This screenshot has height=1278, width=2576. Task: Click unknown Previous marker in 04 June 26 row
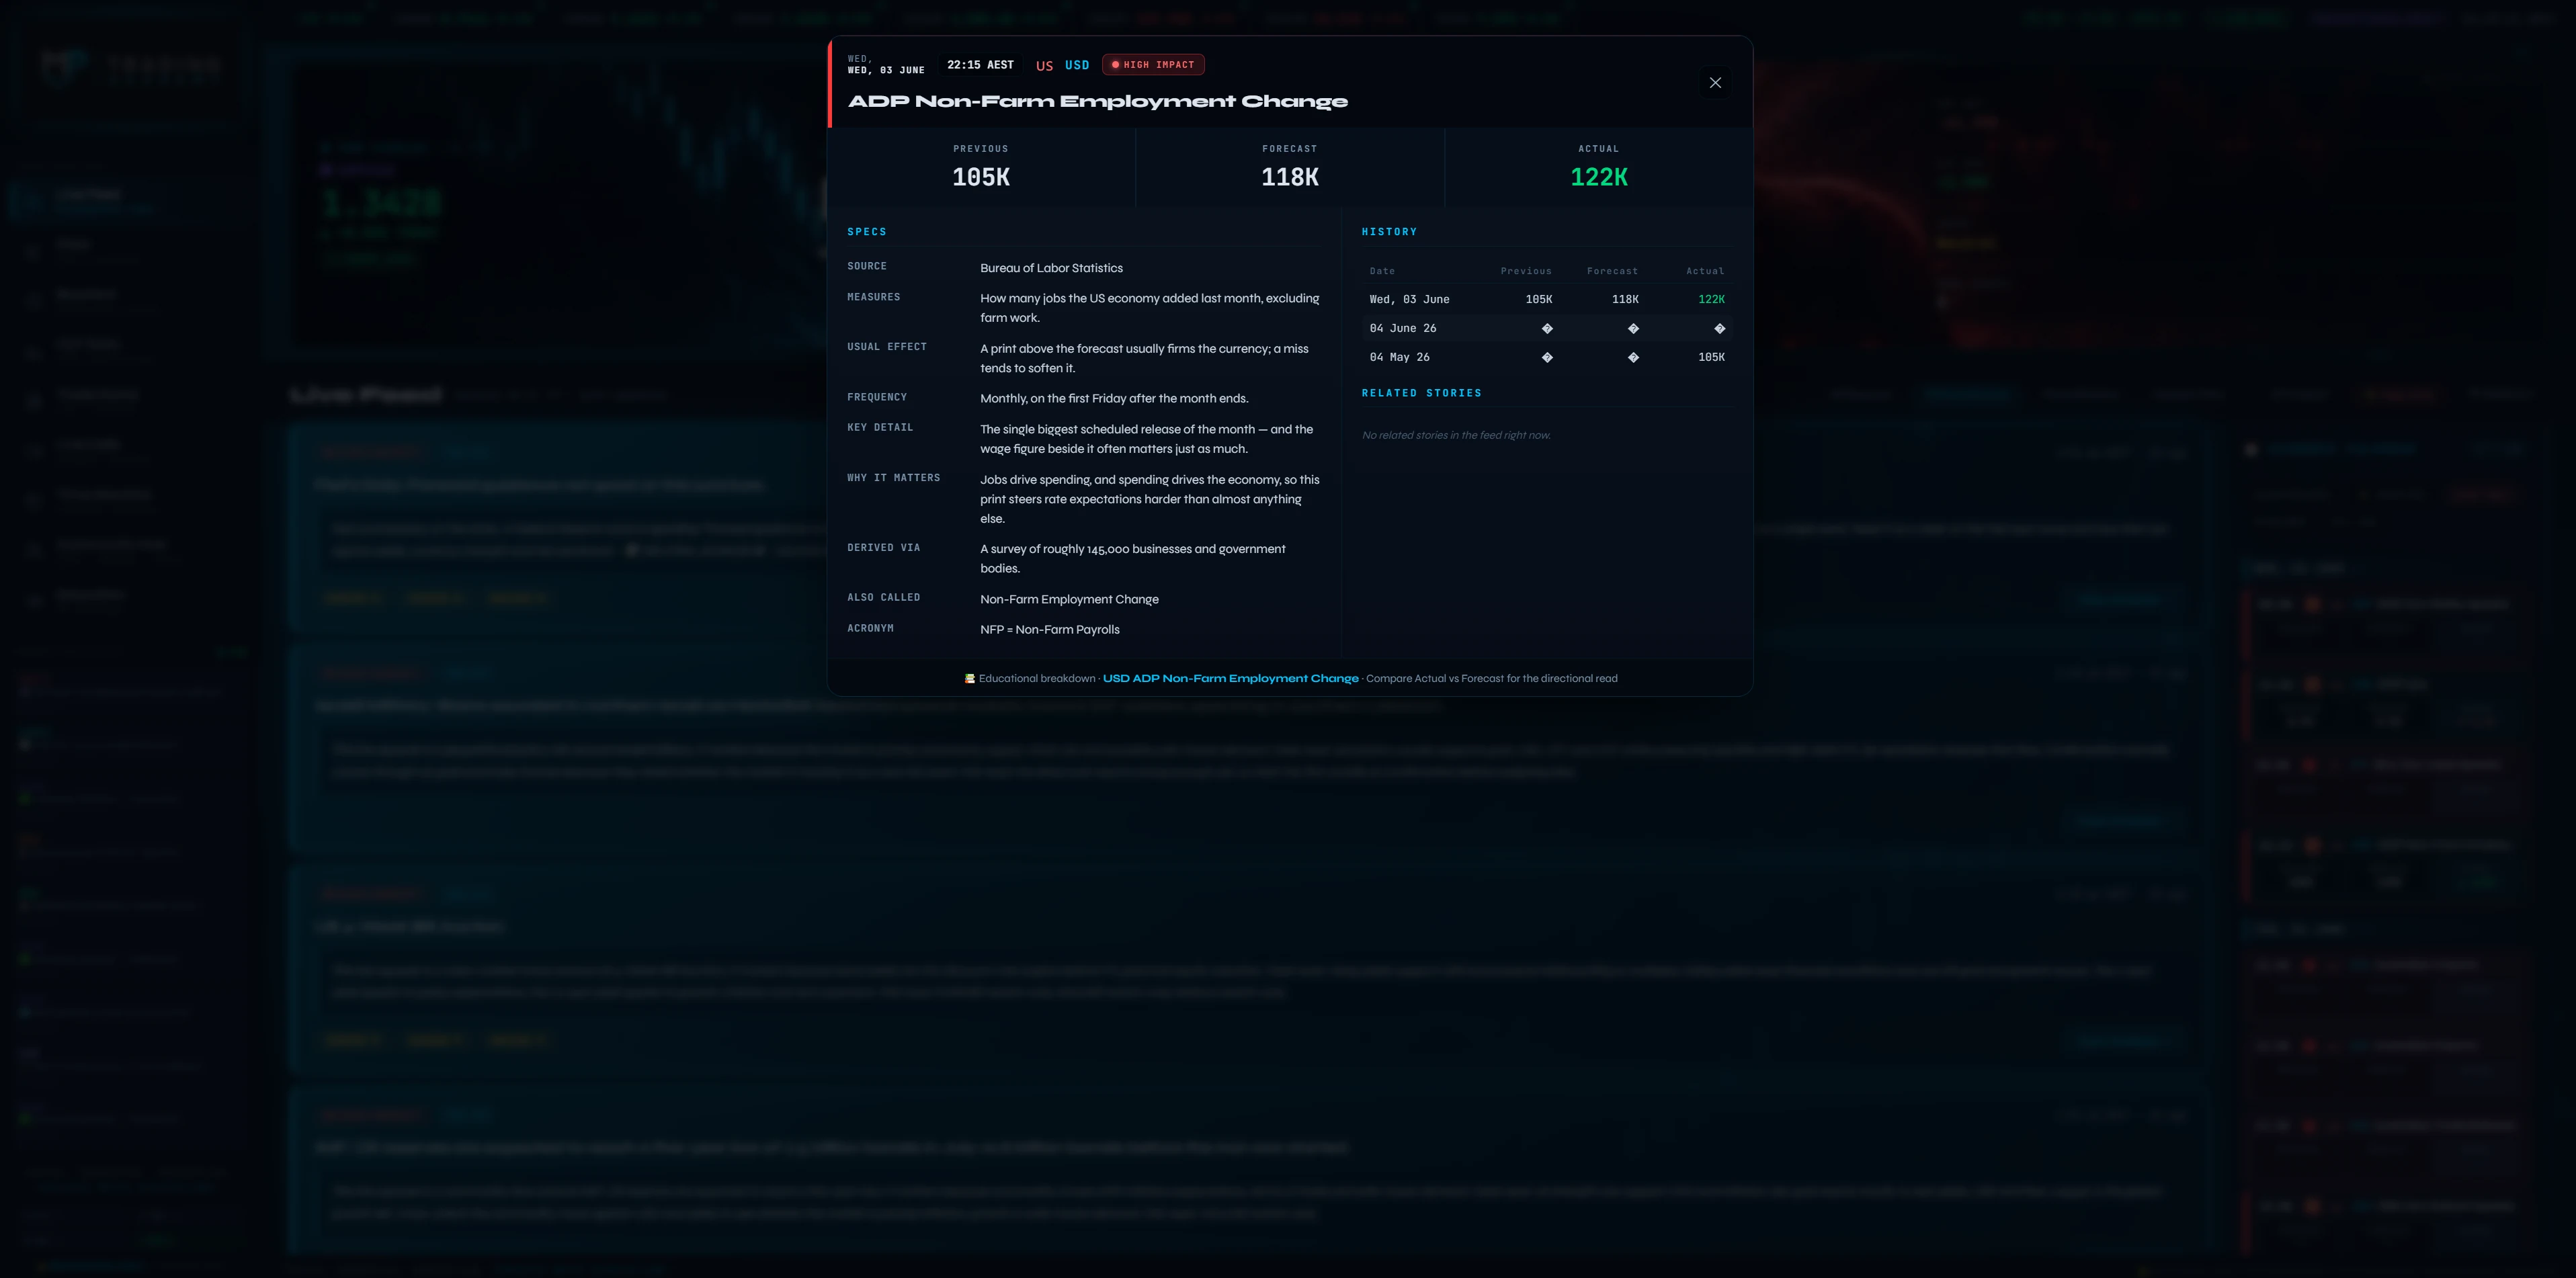pyautogui.click(x=1547, y=328)
